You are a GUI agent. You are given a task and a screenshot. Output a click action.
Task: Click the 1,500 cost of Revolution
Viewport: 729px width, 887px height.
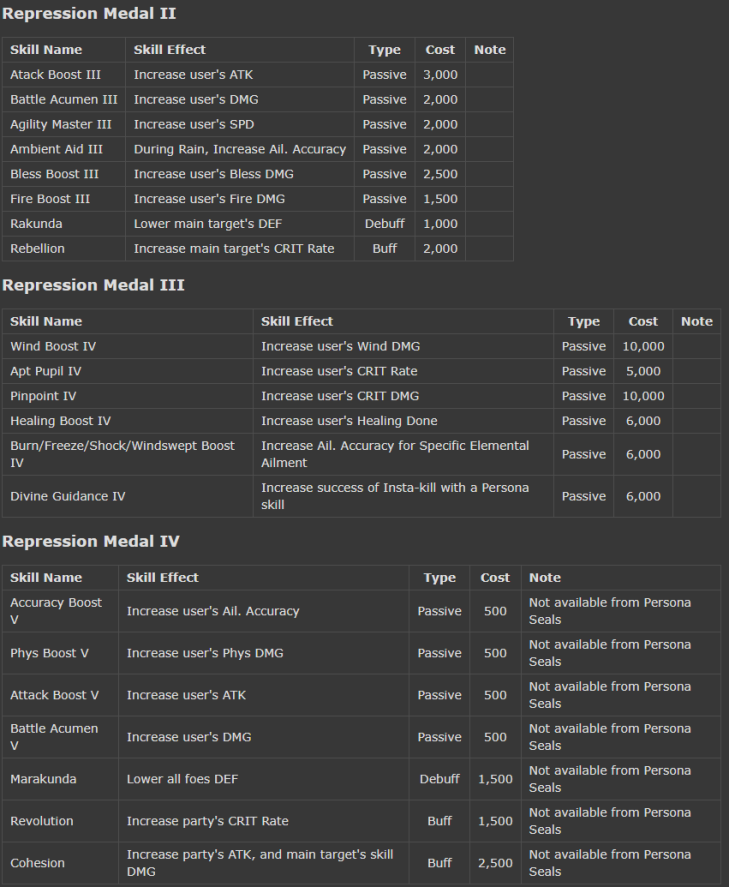[495, 821]
